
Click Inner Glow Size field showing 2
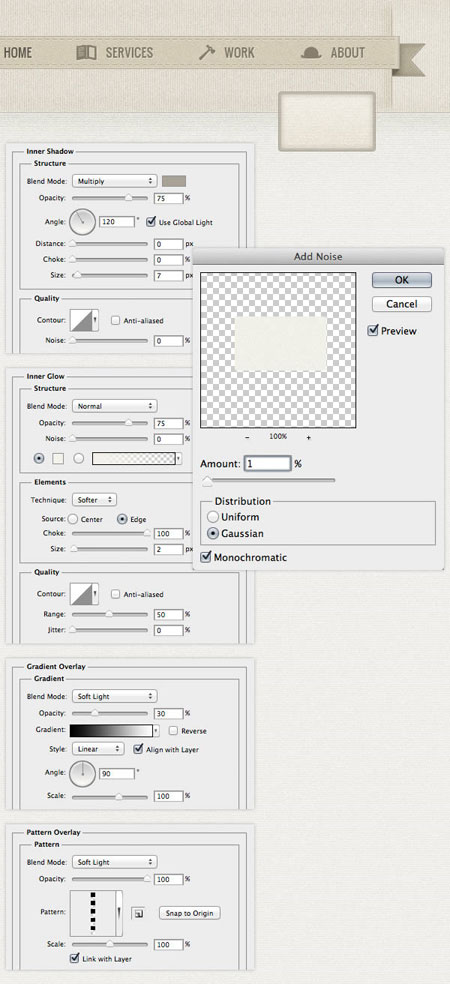pyautogui.click(x=168, y=549)
